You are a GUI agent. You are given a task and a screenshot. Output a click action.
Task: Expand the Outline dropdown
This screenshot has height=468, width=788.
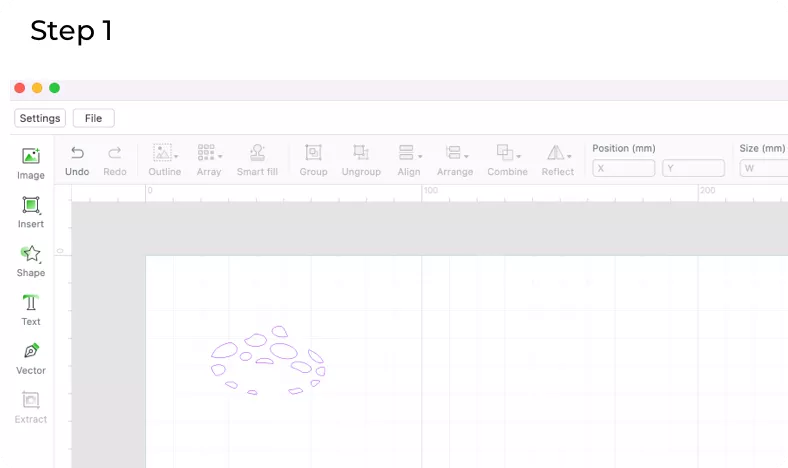tap(177, 156)
